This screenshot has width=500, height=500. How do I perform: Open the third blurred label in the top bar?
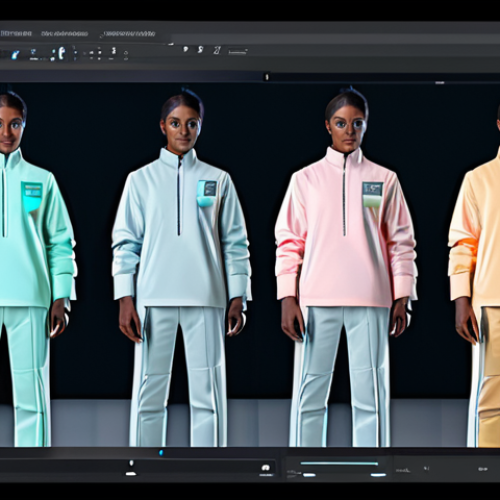pyautogui.click(x=129, y=34)
